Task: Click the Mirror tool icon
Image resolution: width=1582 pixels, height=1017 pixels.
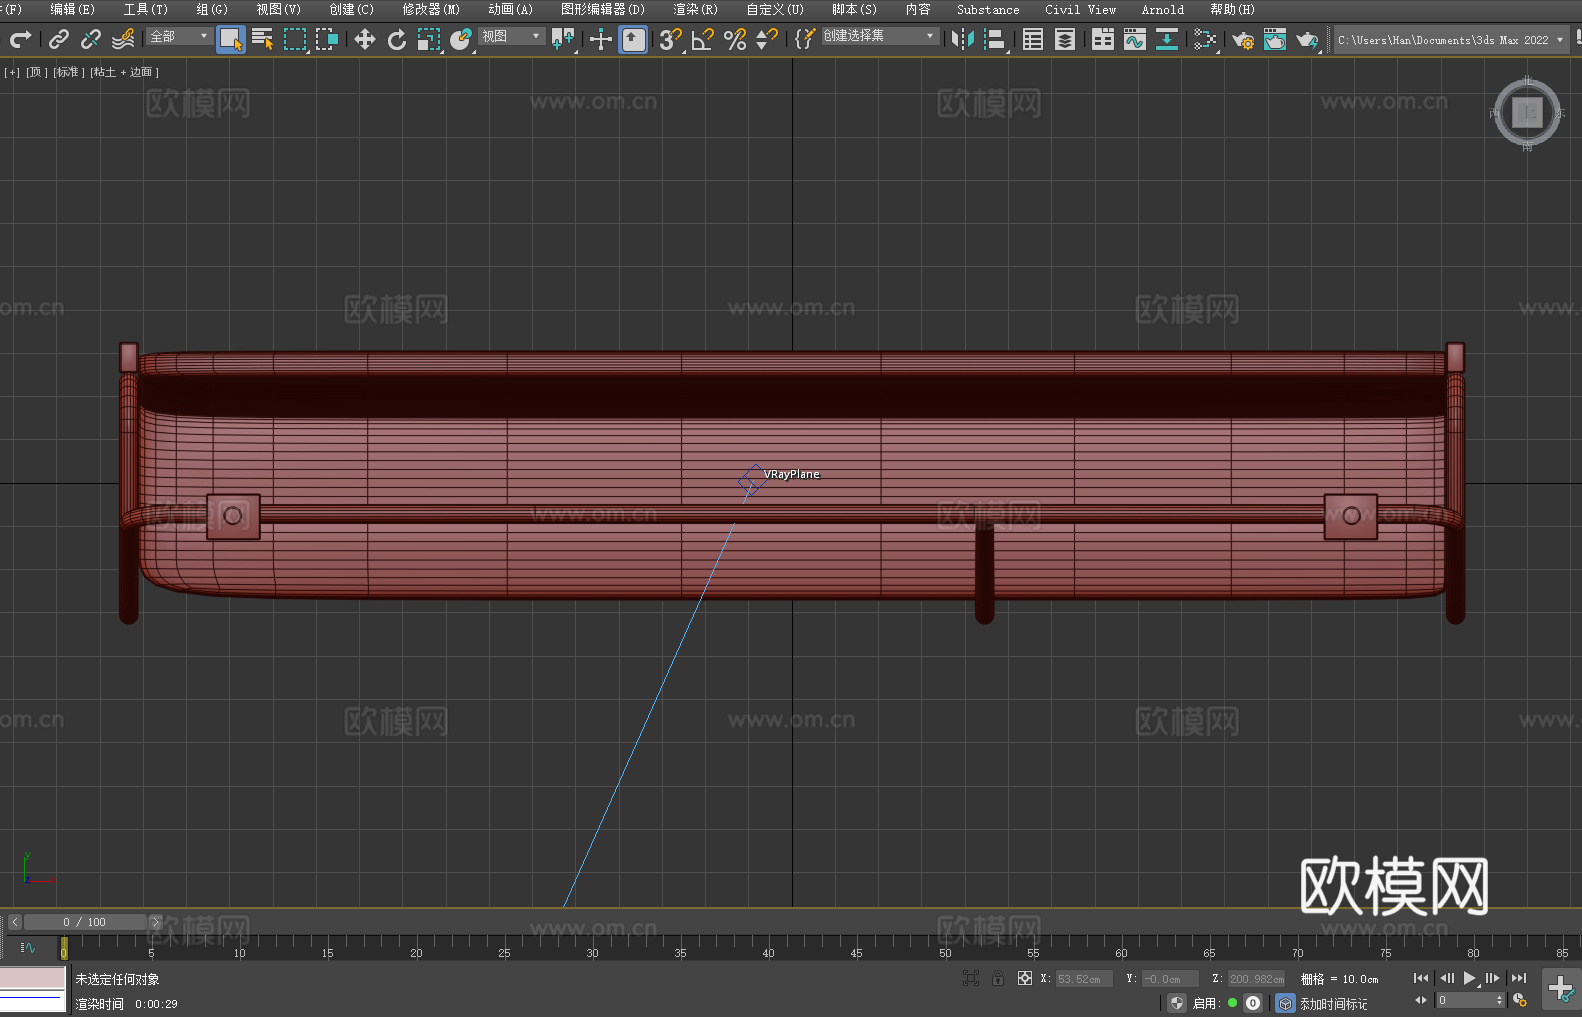Action: point(963,39)
